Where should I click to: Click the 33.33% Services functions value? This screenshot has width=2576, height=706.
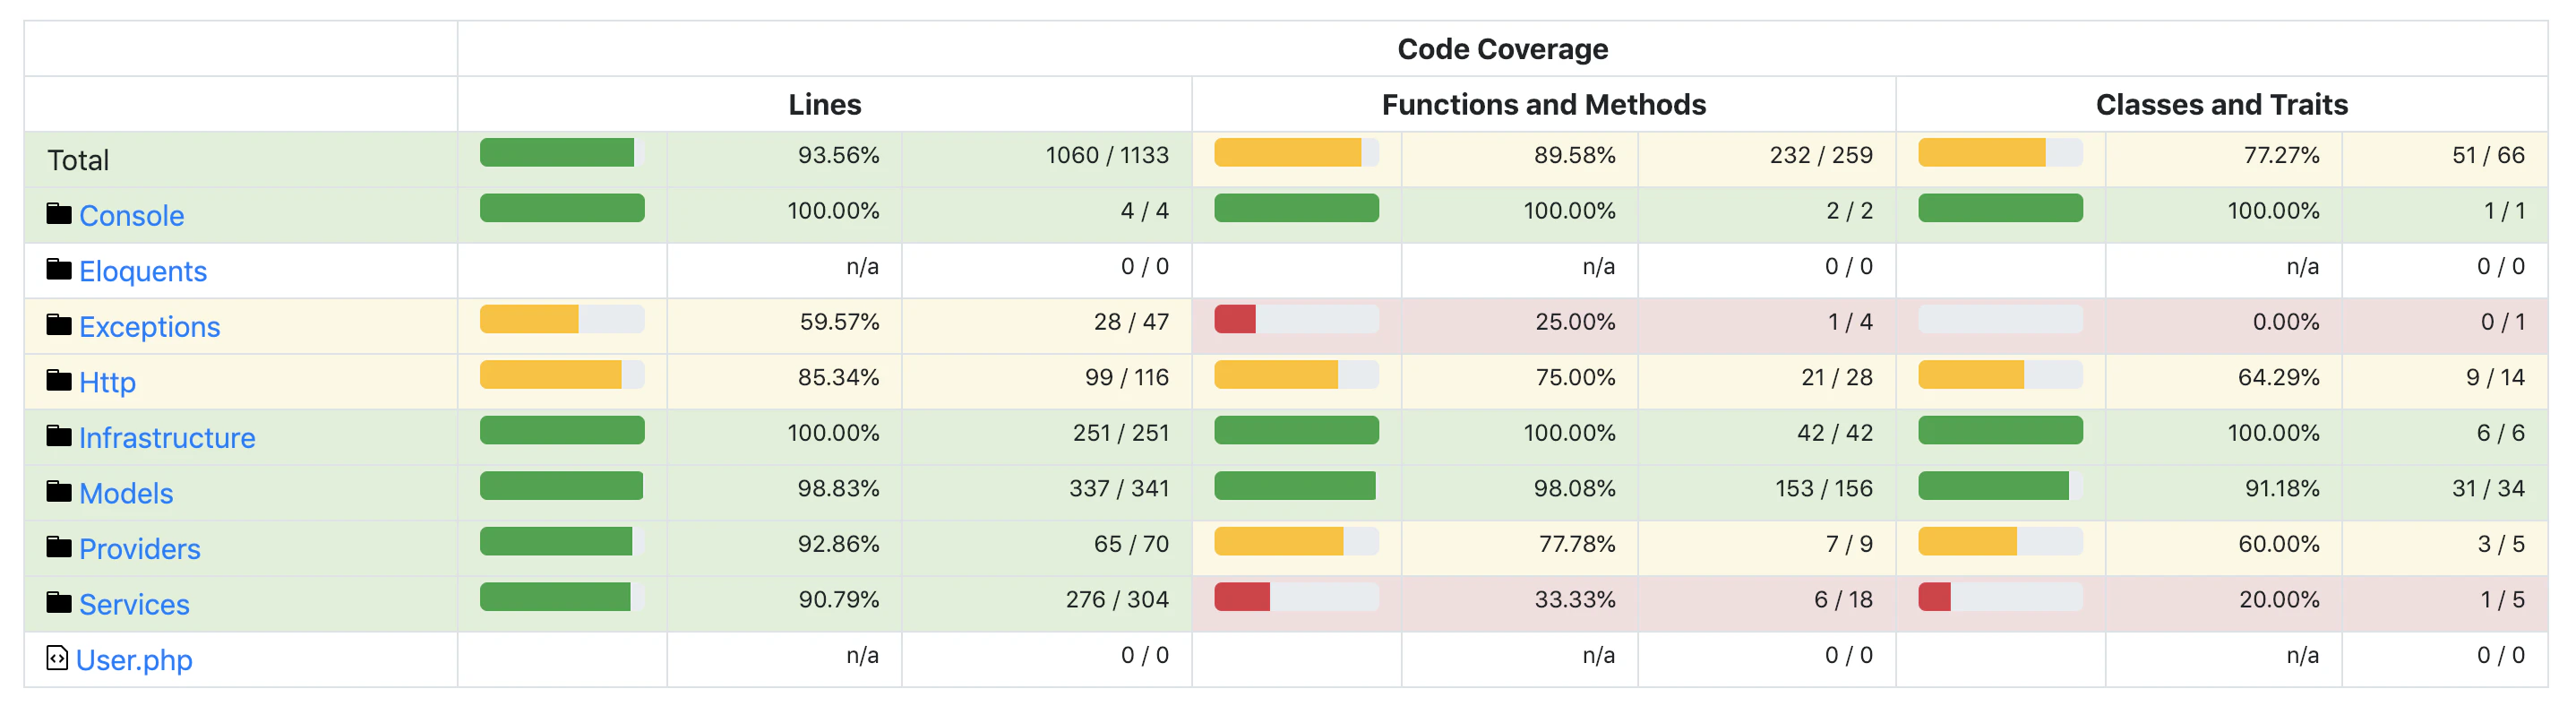pos(1575,599)
